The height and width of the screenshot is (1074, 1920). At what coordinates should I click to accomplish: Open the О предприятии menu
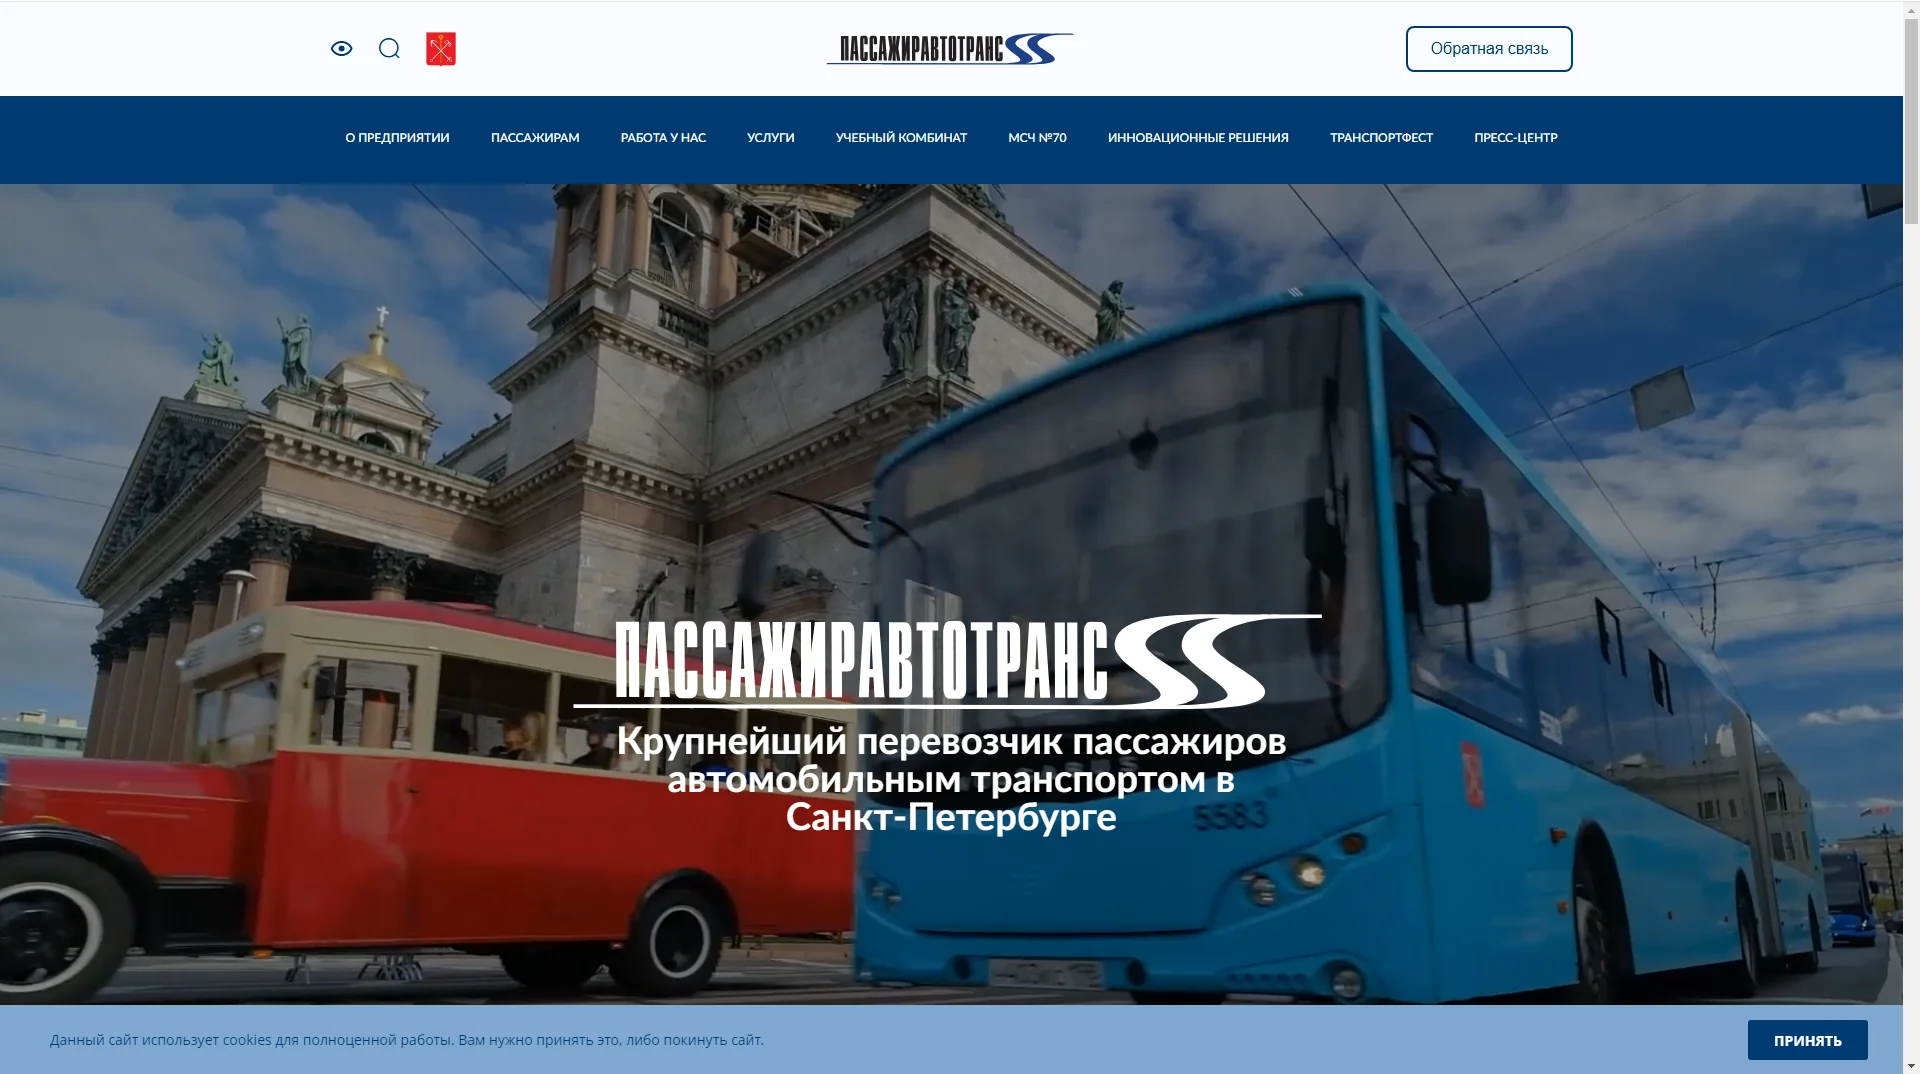tap(397, 138)
